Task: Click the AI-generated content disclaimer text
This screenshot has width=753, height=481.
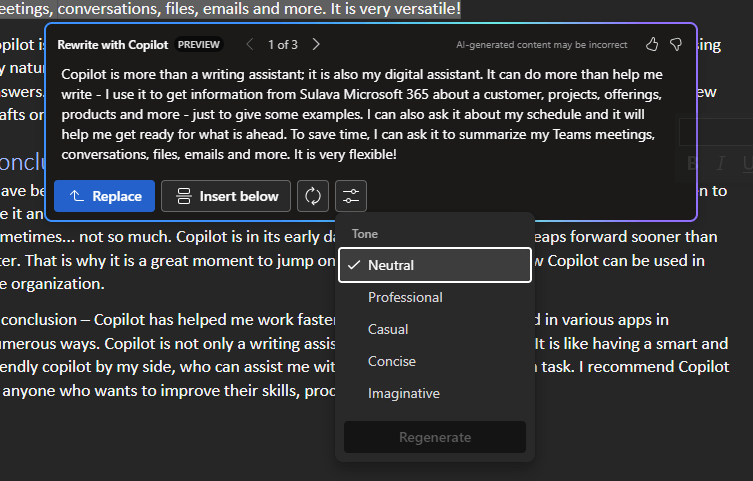Action: (x=541, y=45)
